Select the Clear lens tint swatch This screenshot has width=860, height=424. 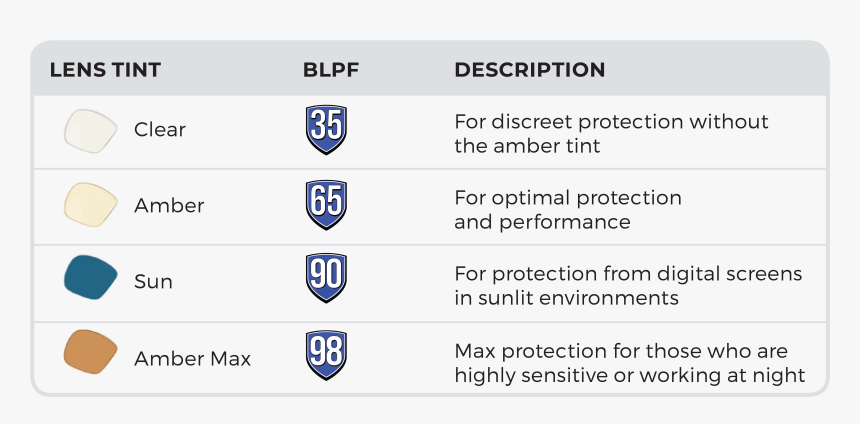coord(90,131)
